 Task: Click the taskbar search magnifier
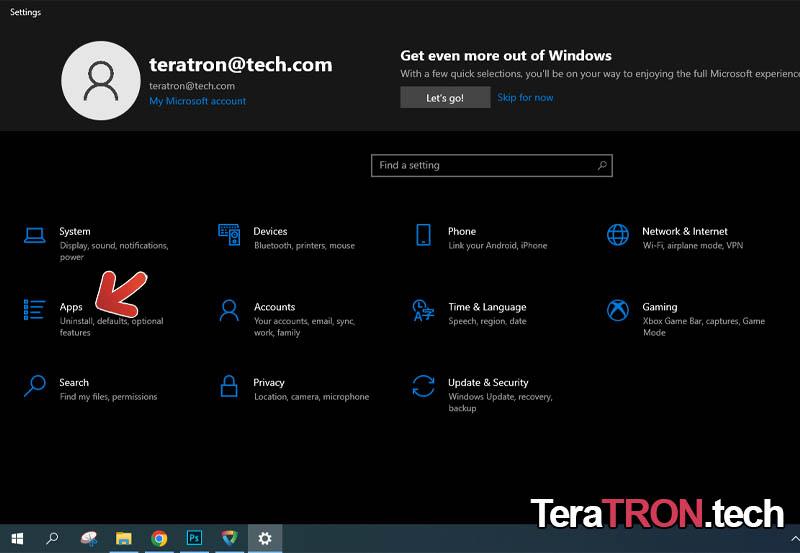click(52, 538)
